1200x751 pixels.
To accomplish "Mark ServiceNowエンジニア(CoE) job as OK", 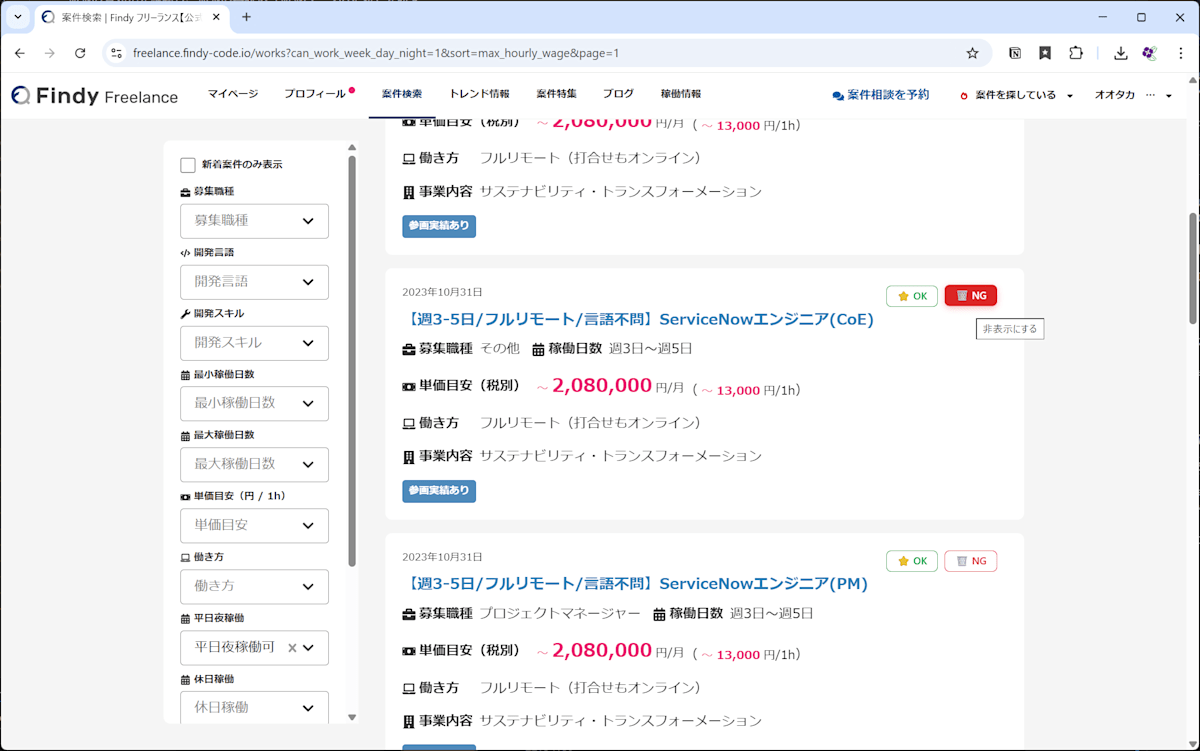I will pos(912,296).
